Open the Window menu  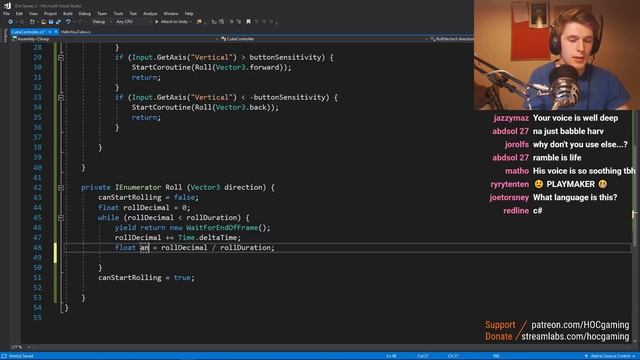[x=171, y=13]
